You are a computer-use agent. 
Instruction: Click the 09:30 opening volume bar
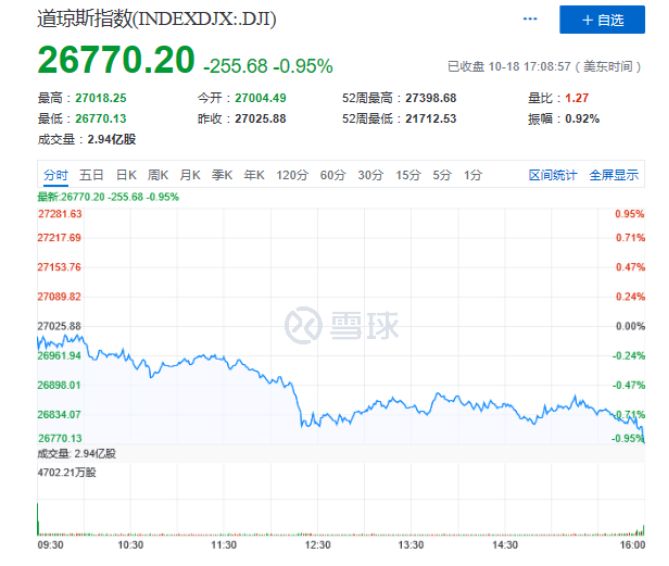[38, 519]
